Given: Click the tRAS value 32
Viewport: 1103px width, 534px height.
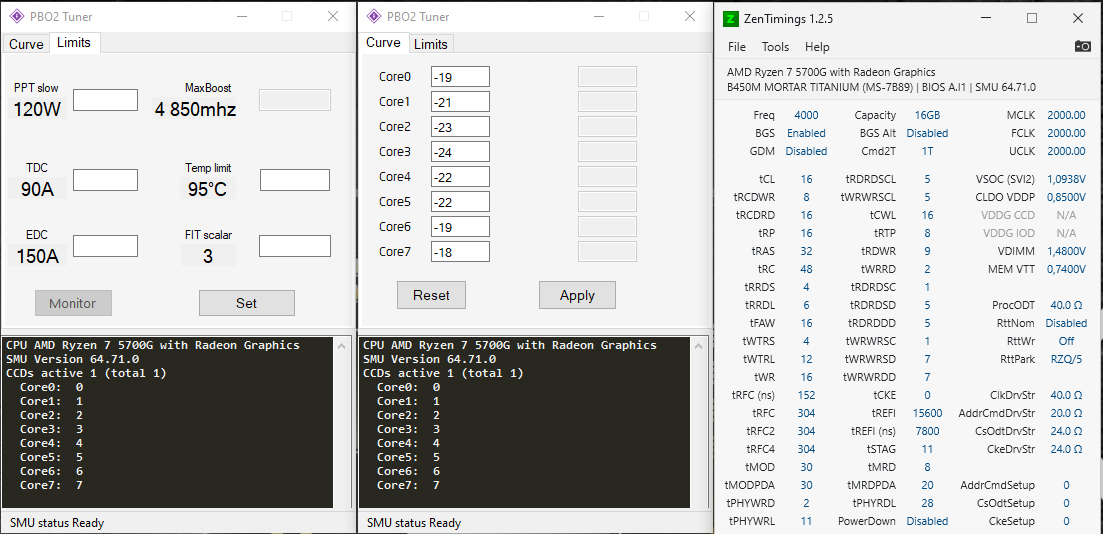Looking at the screenshot, I should (806, 250).
